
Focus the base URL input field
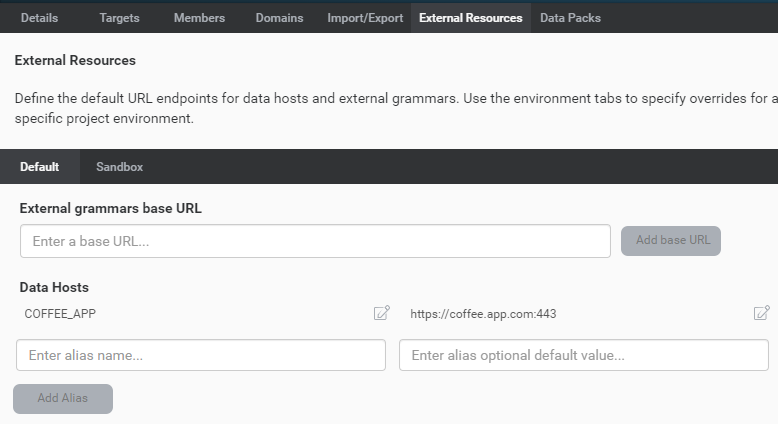[315, 241]
